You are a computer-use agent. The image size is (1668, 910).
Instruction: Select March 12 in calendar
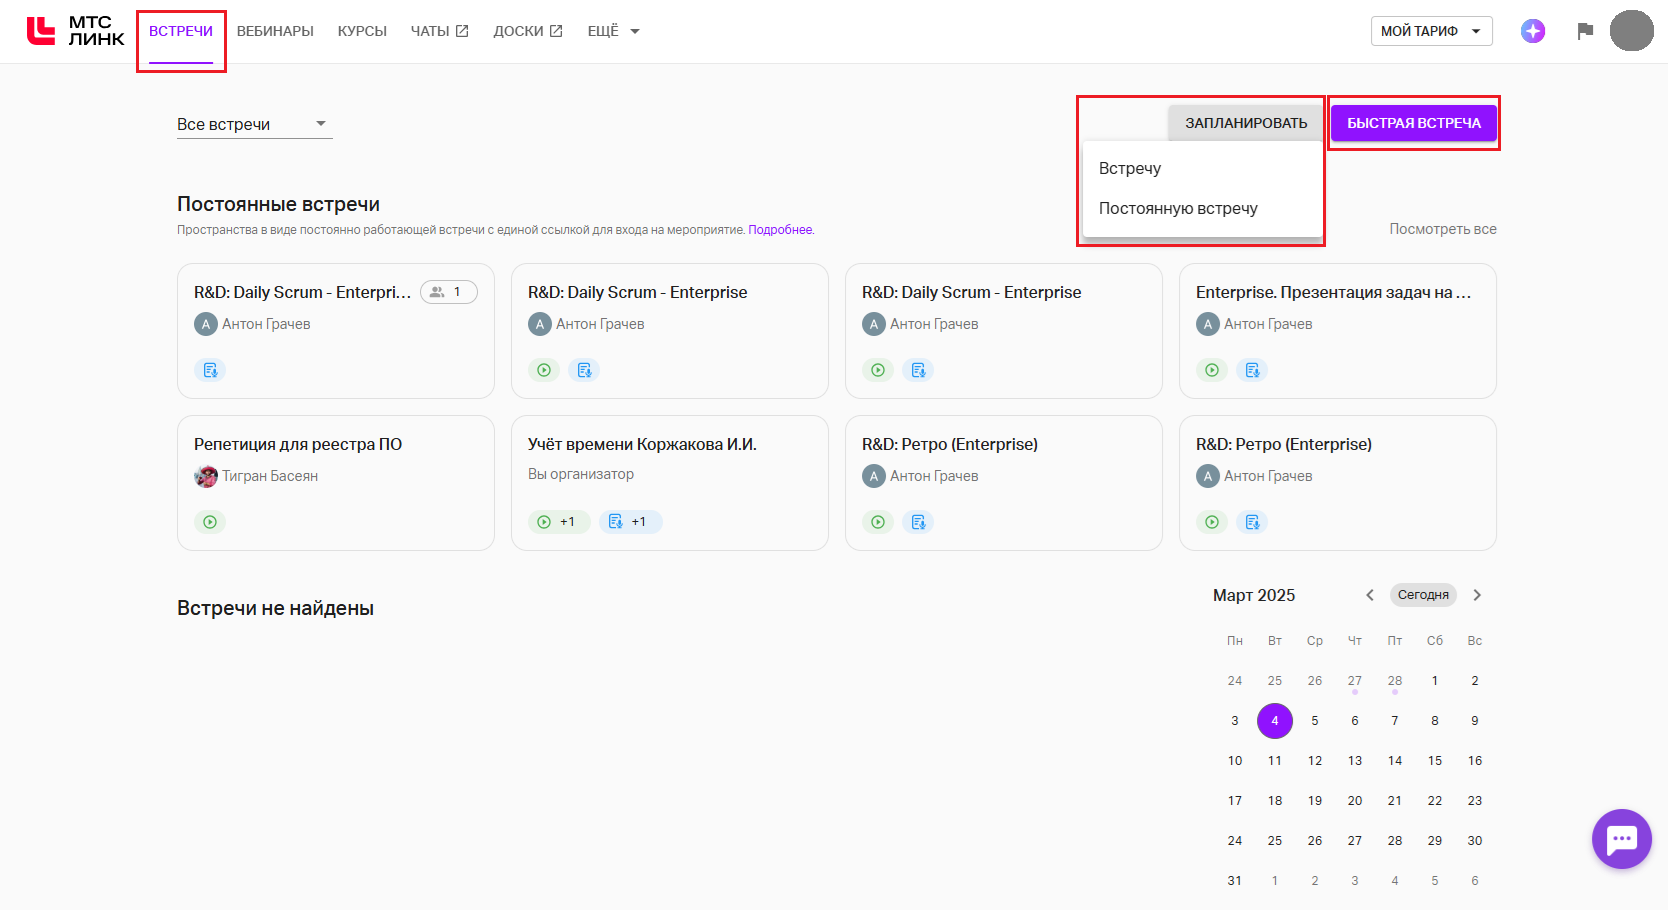pyautogui.click(x=1315, y=761)
